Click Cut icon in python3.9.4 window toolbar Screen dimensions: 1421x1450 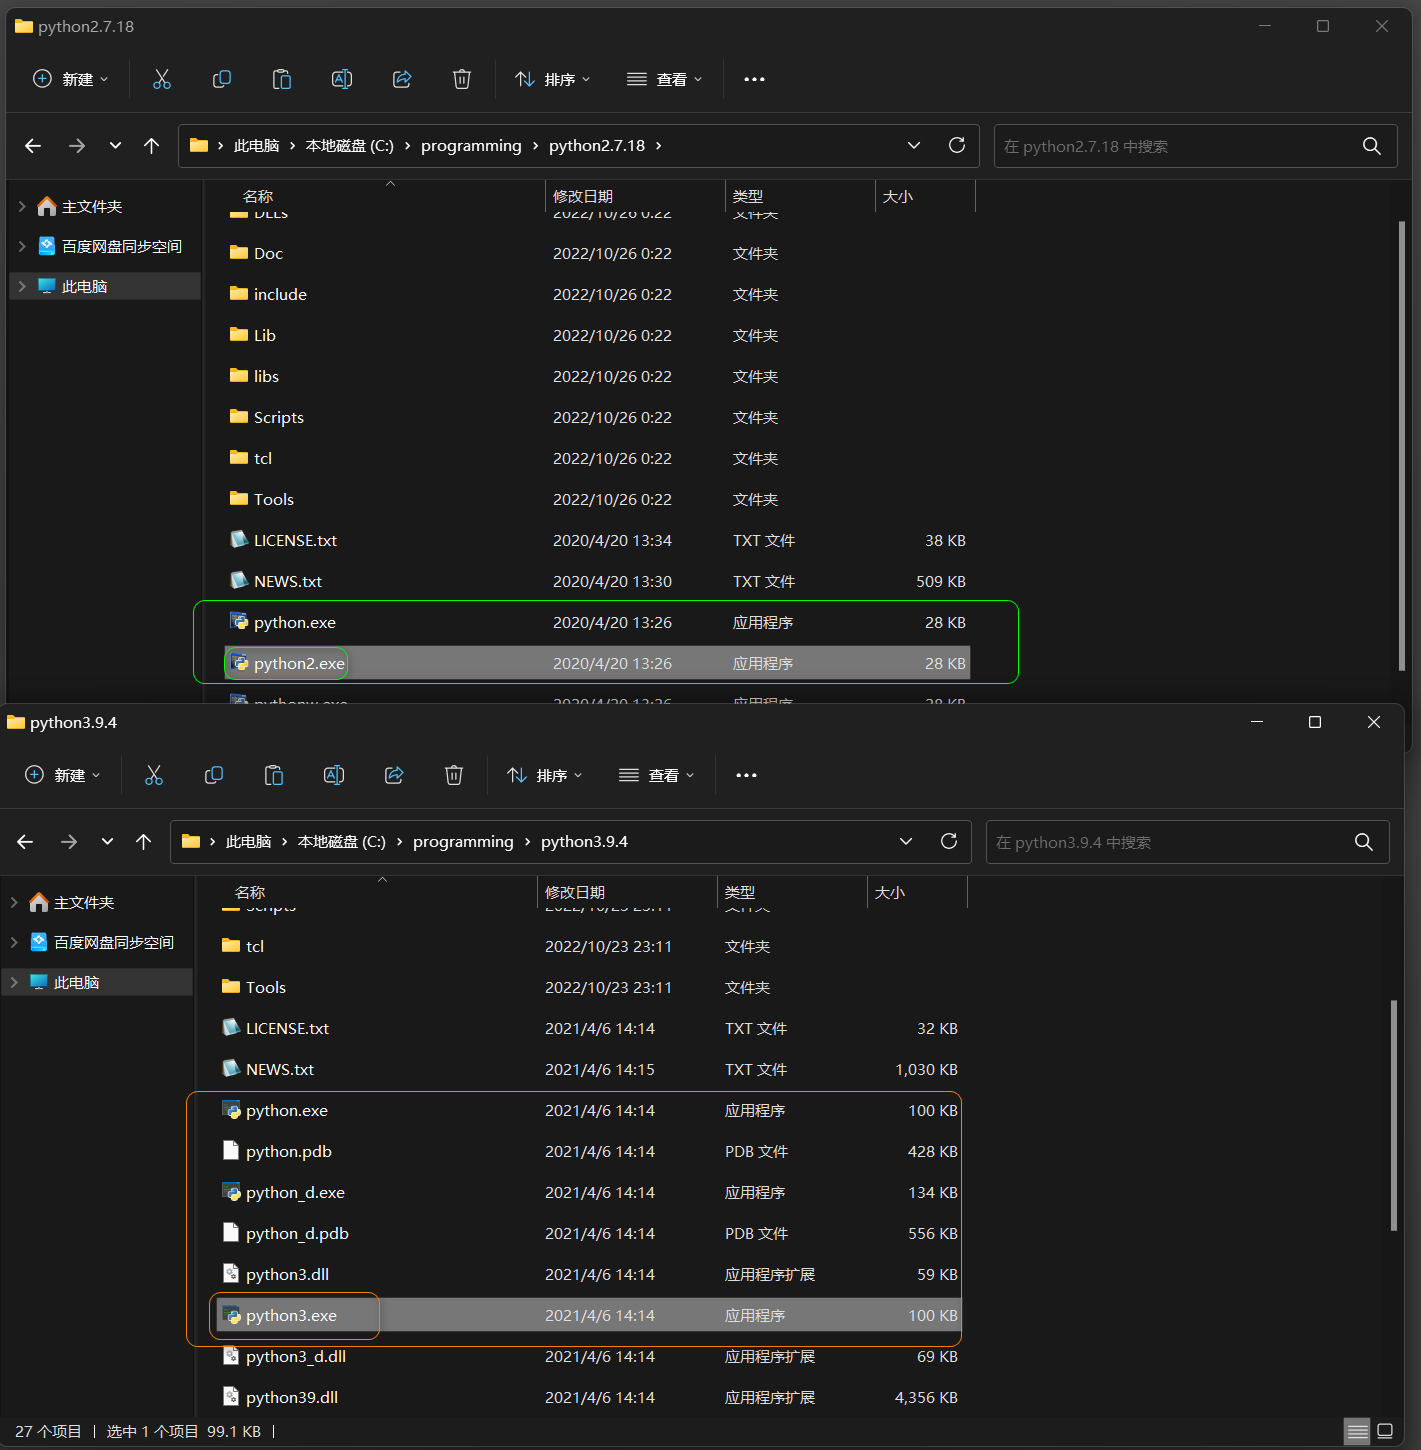click(x=154, y=775)
